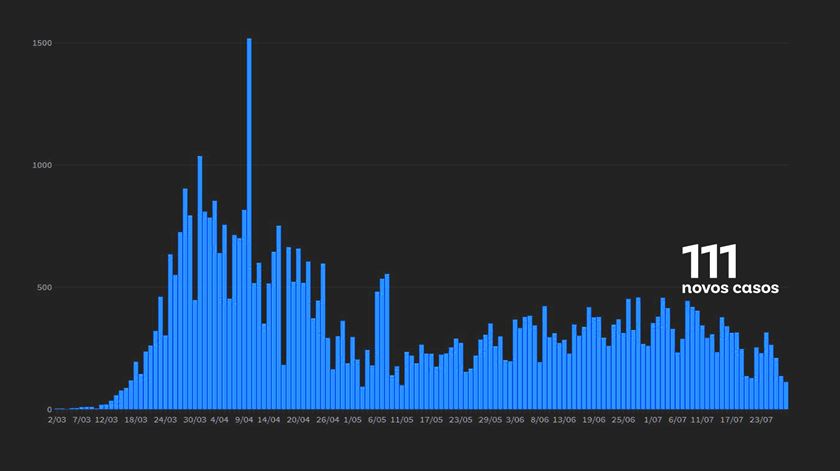This screenshot has width=840, height=471.
Task: Click the 9/04 date label
Action: (244, 420)
